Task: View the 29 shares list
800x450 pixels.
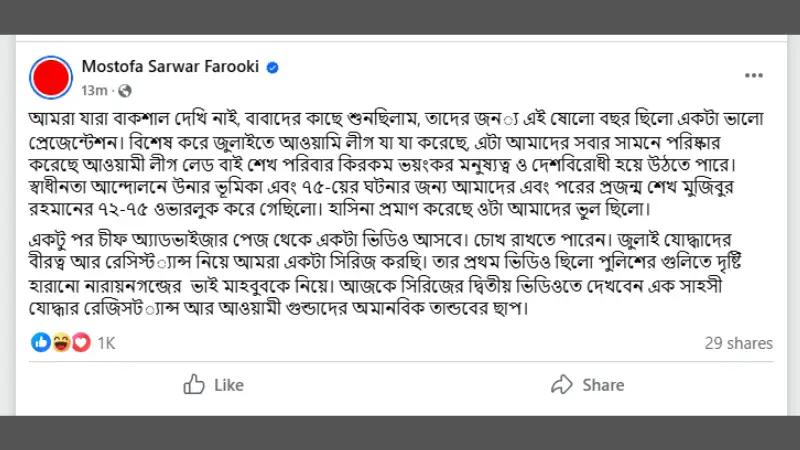Action: pos(739,343)
